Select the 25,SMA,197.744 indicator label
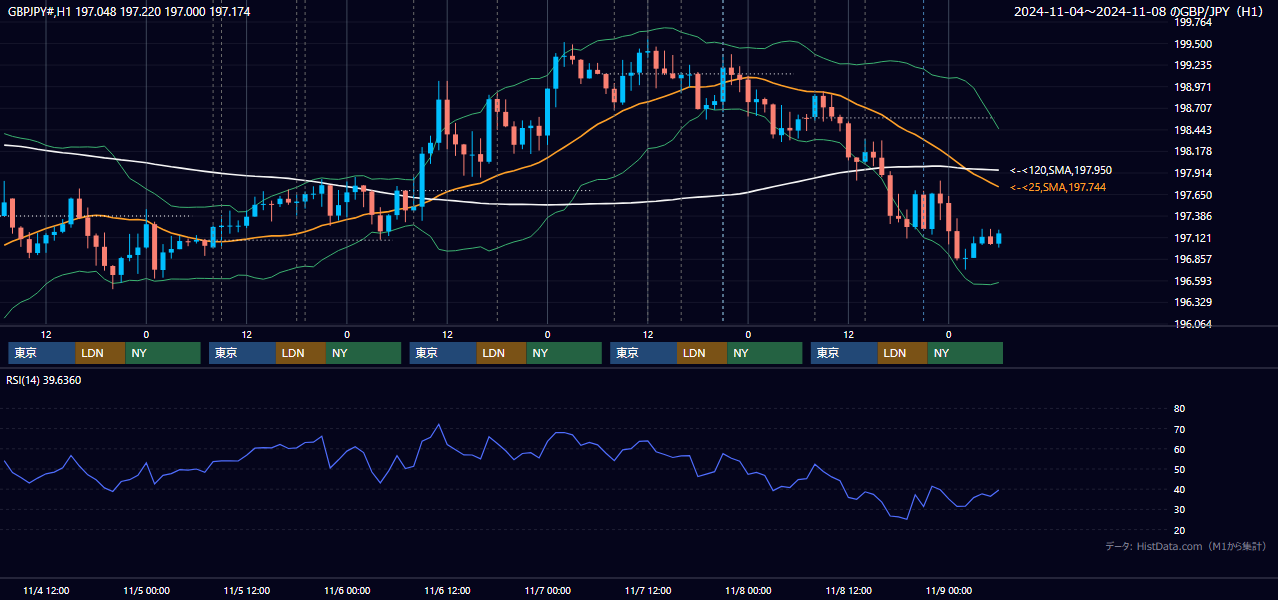 pos(1057,187)
